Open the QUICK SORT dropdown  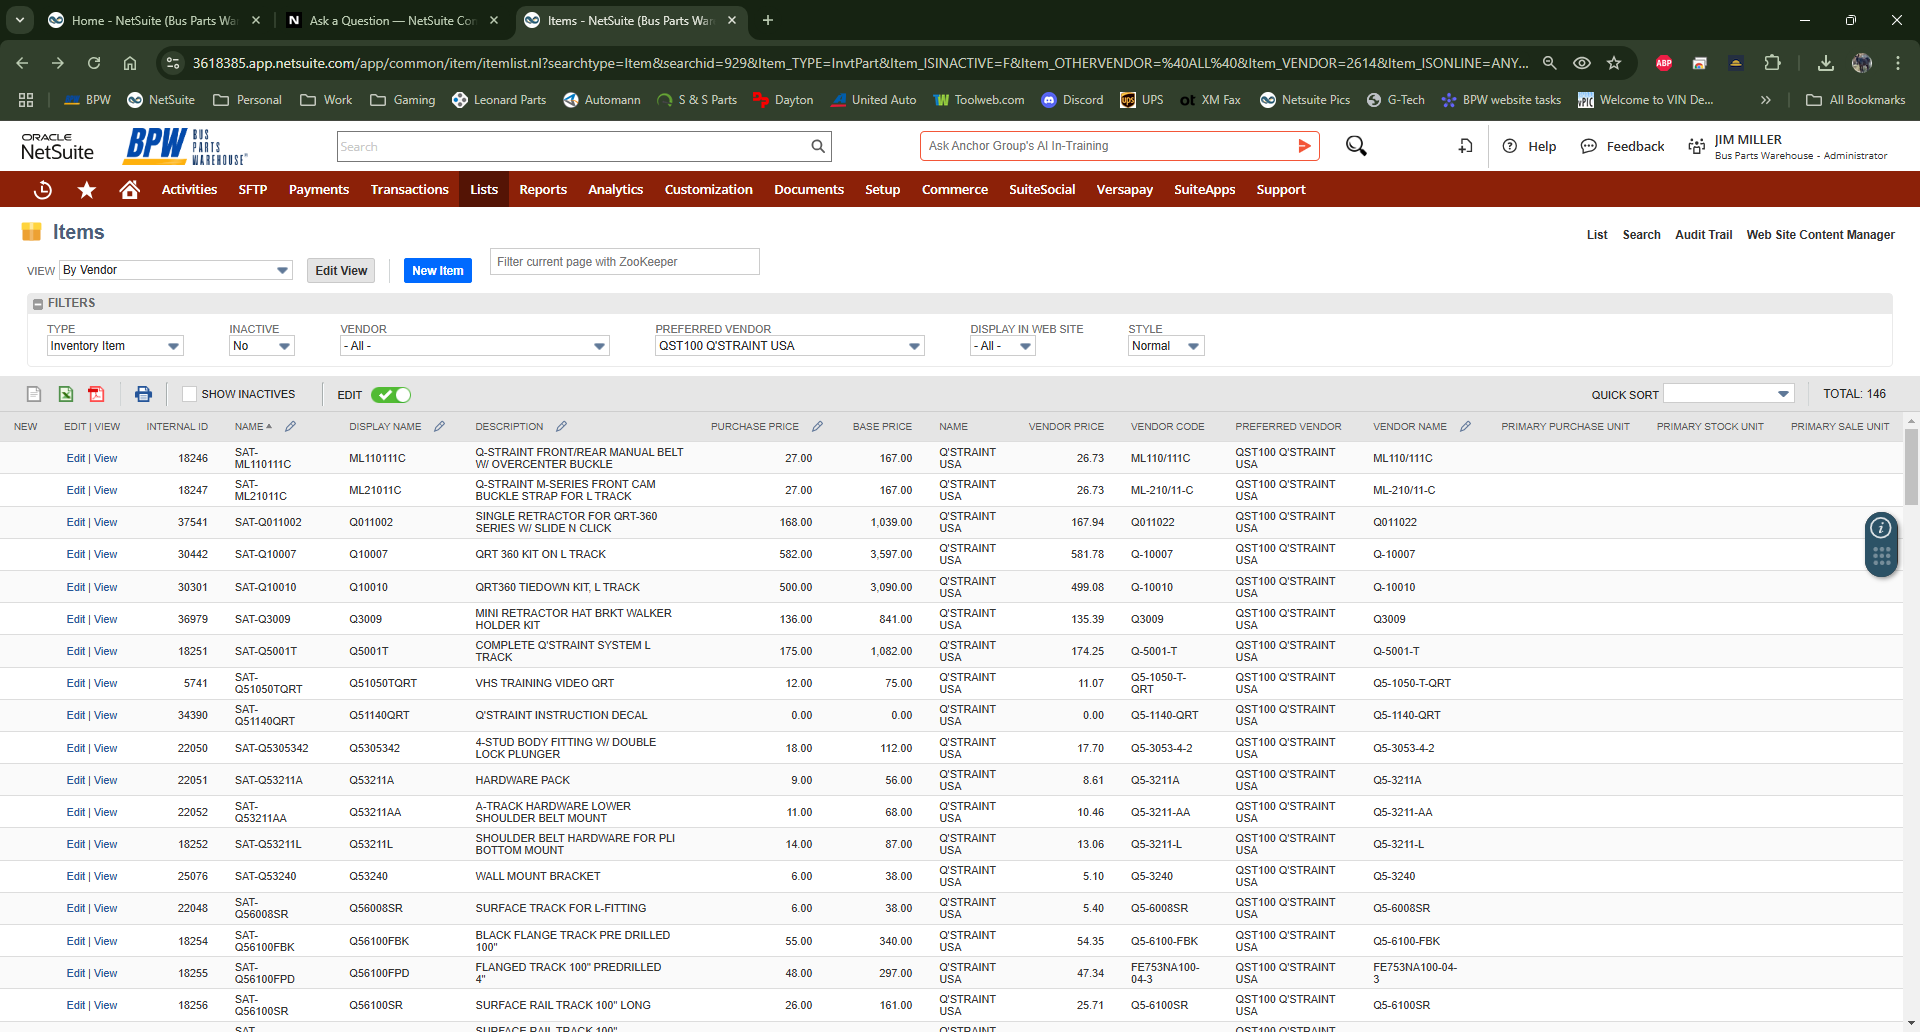pos(1783,393)
